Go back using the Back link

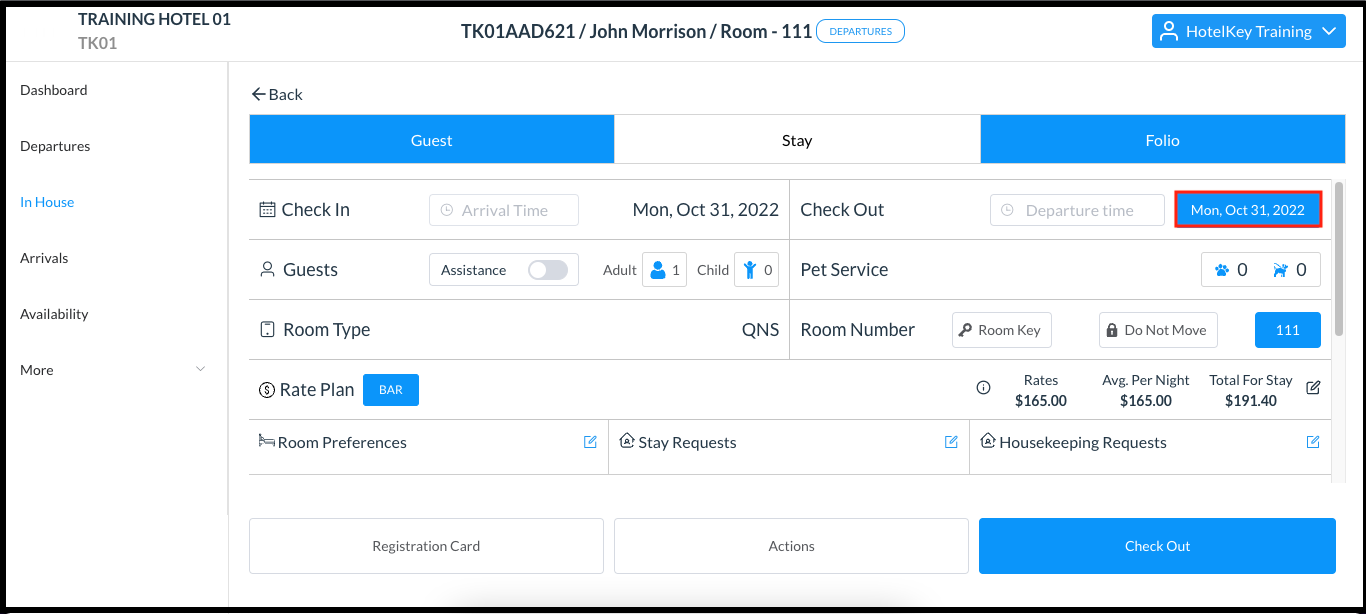277,94
